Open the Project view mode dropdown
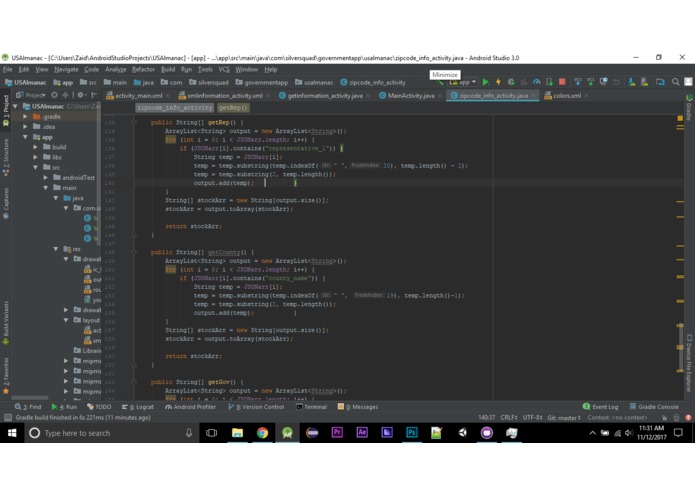The height and width of the screenshot is (494, 695). [x=31, y=95]
